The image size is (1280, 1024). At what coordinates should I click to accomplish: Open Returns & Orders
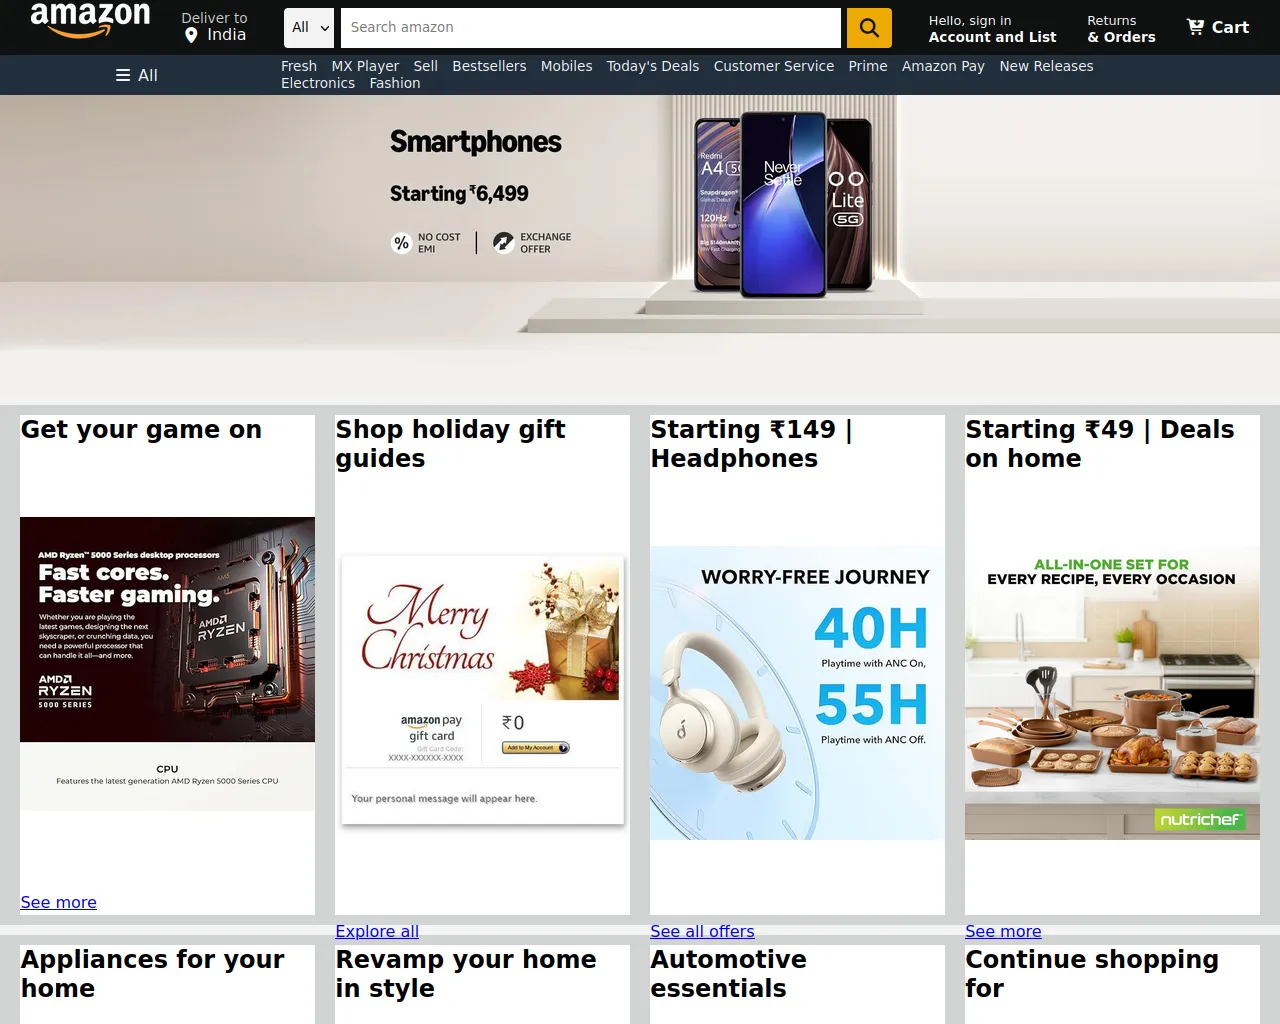[1121, 28]
